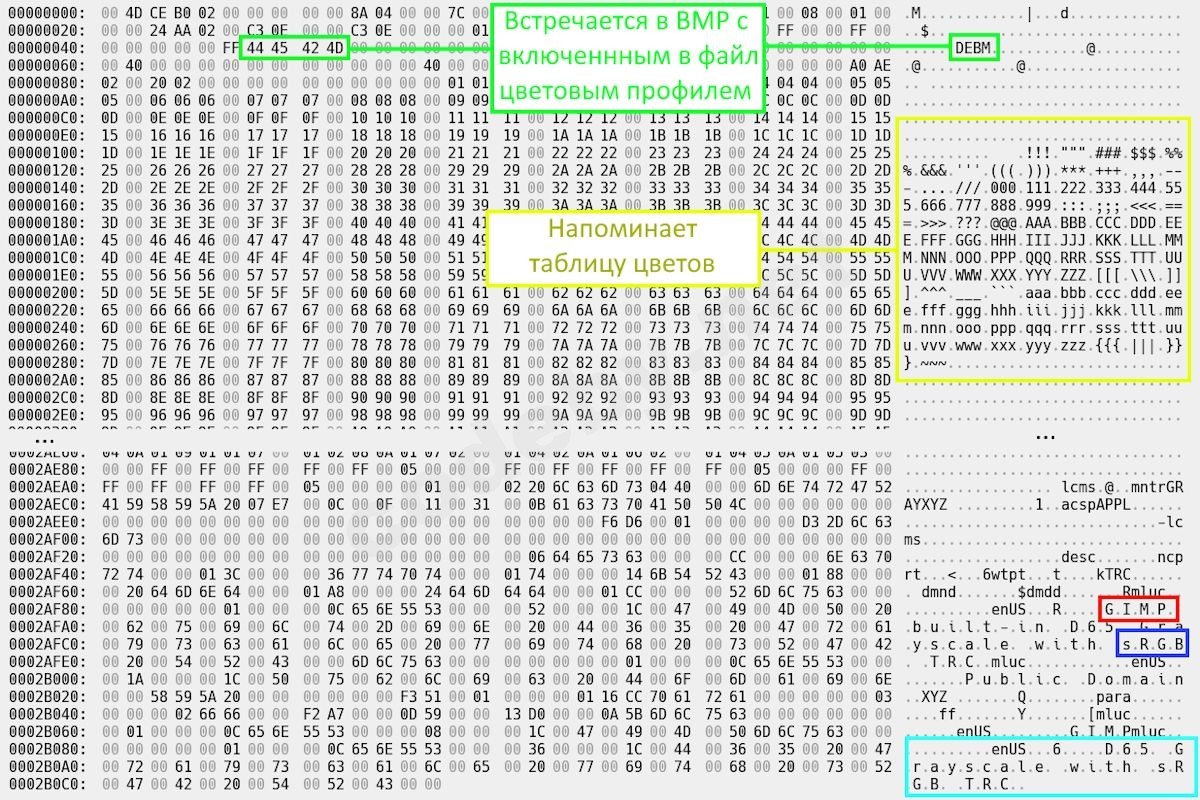The image size is (1200, 800).
Task: Click the offset 00000240:
Action: (46, 328)
